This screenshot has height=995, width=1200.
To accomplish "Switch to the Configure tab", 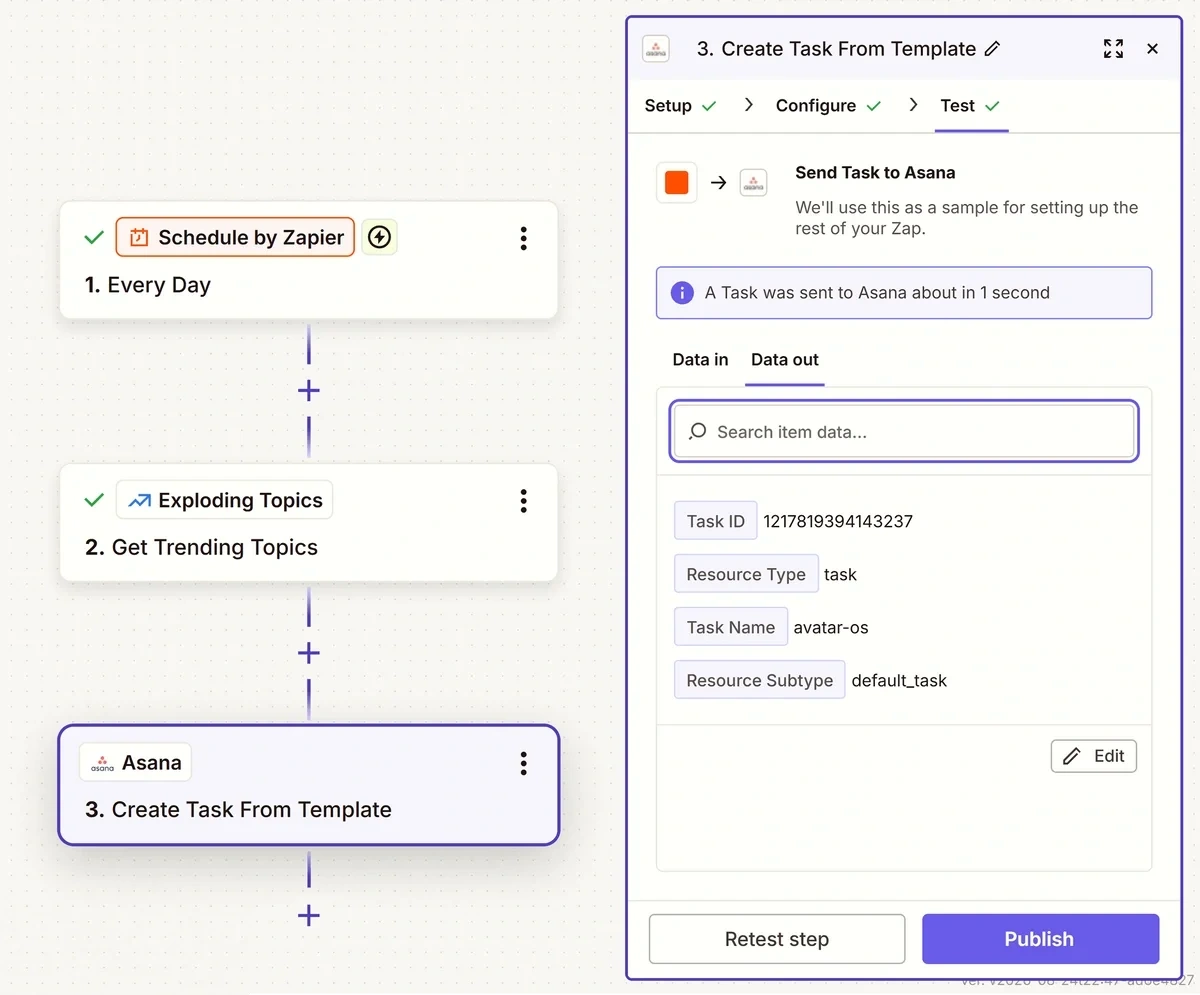I will pos(829,106).
